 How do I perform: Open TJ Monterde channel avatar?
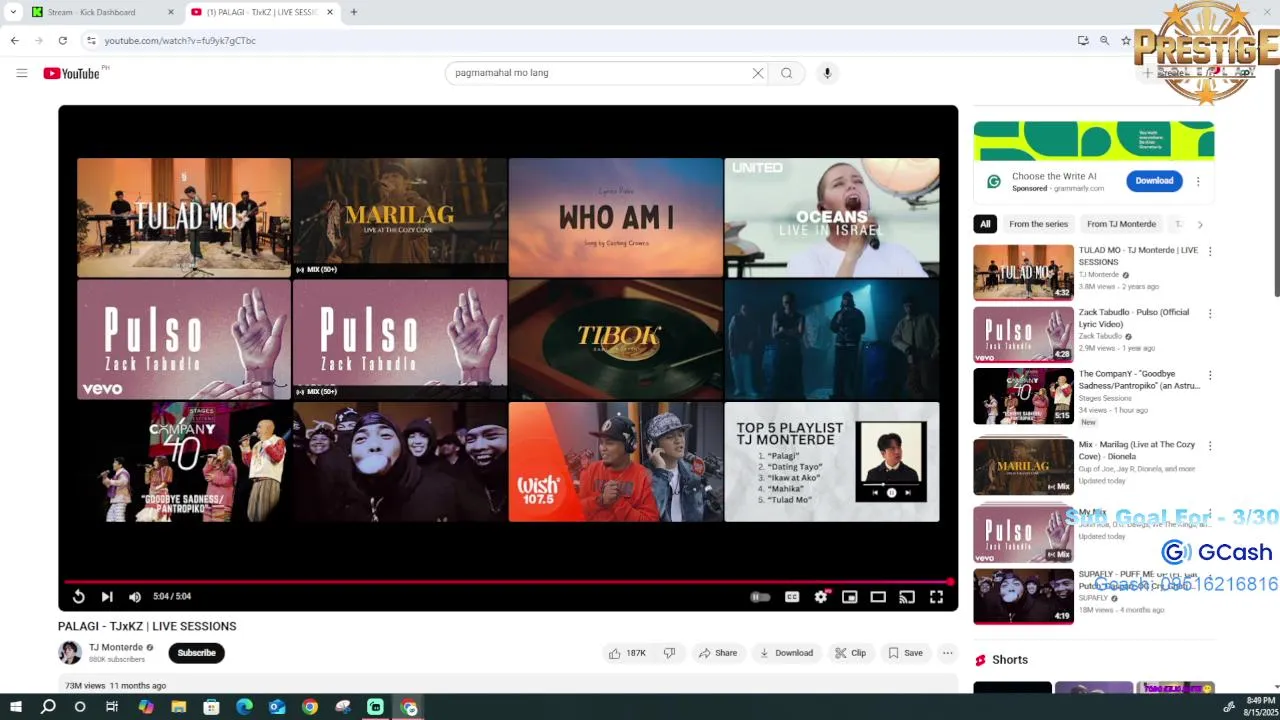pos(70,653)
